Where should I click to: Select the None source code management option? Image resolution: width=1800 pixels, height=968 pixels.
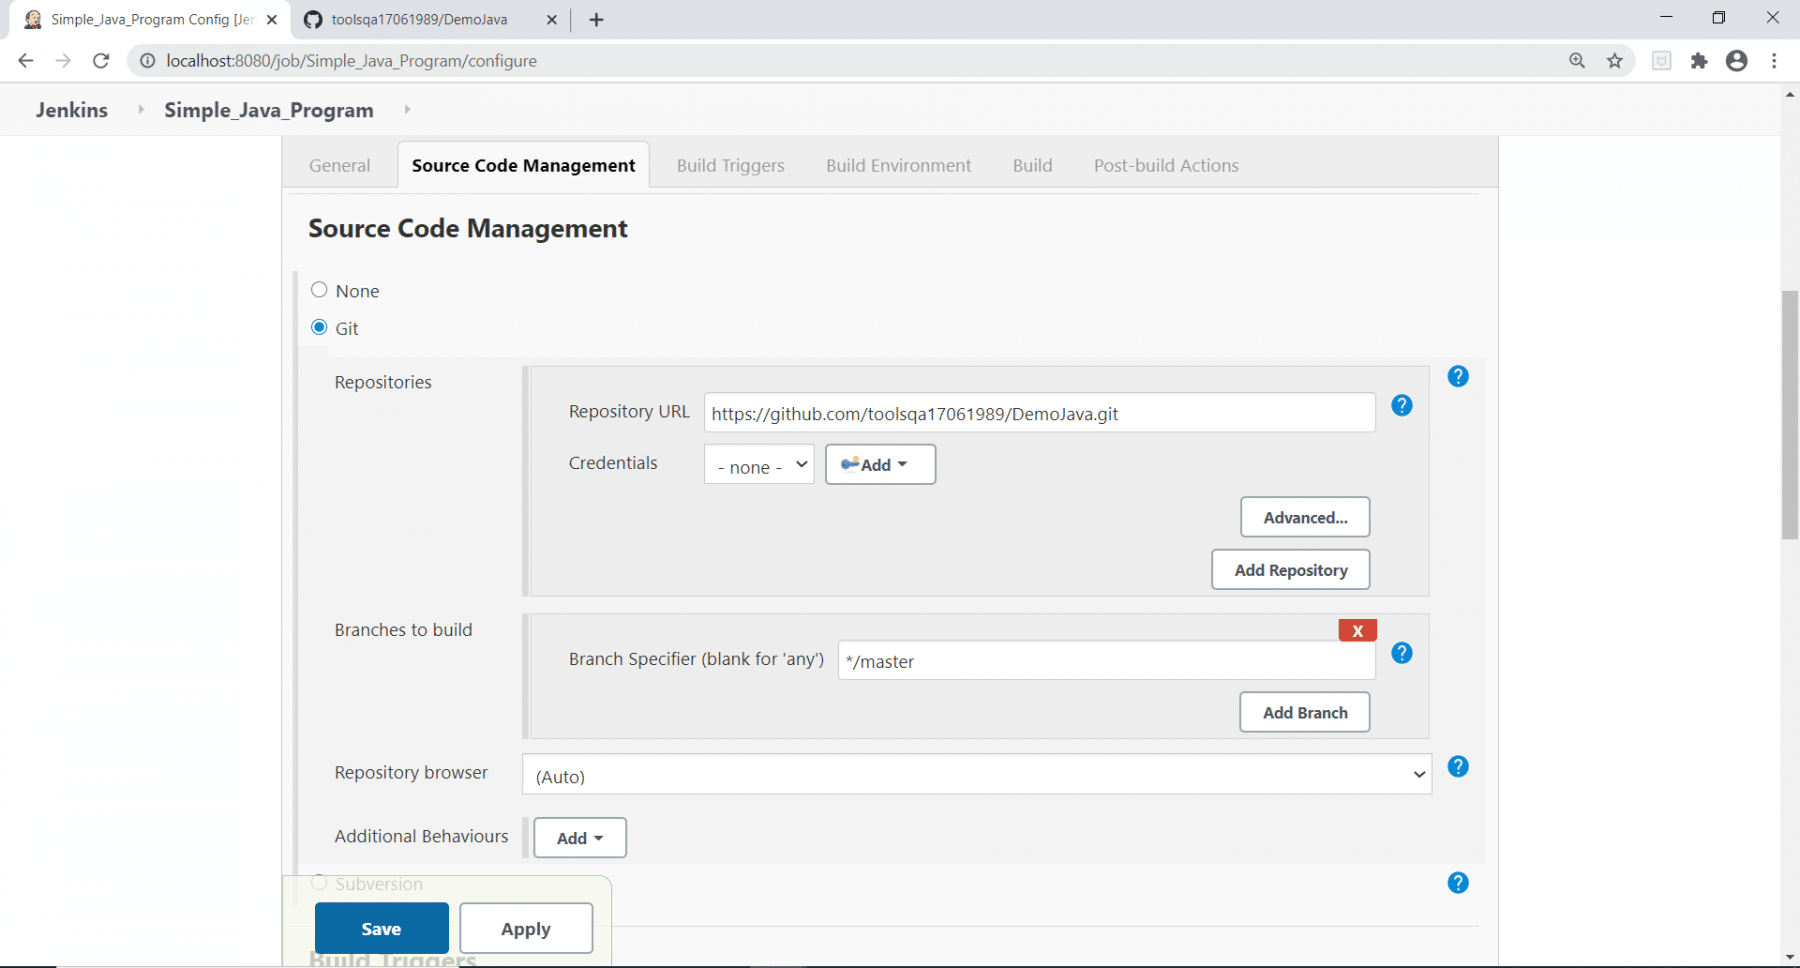[x=319, y=289]
